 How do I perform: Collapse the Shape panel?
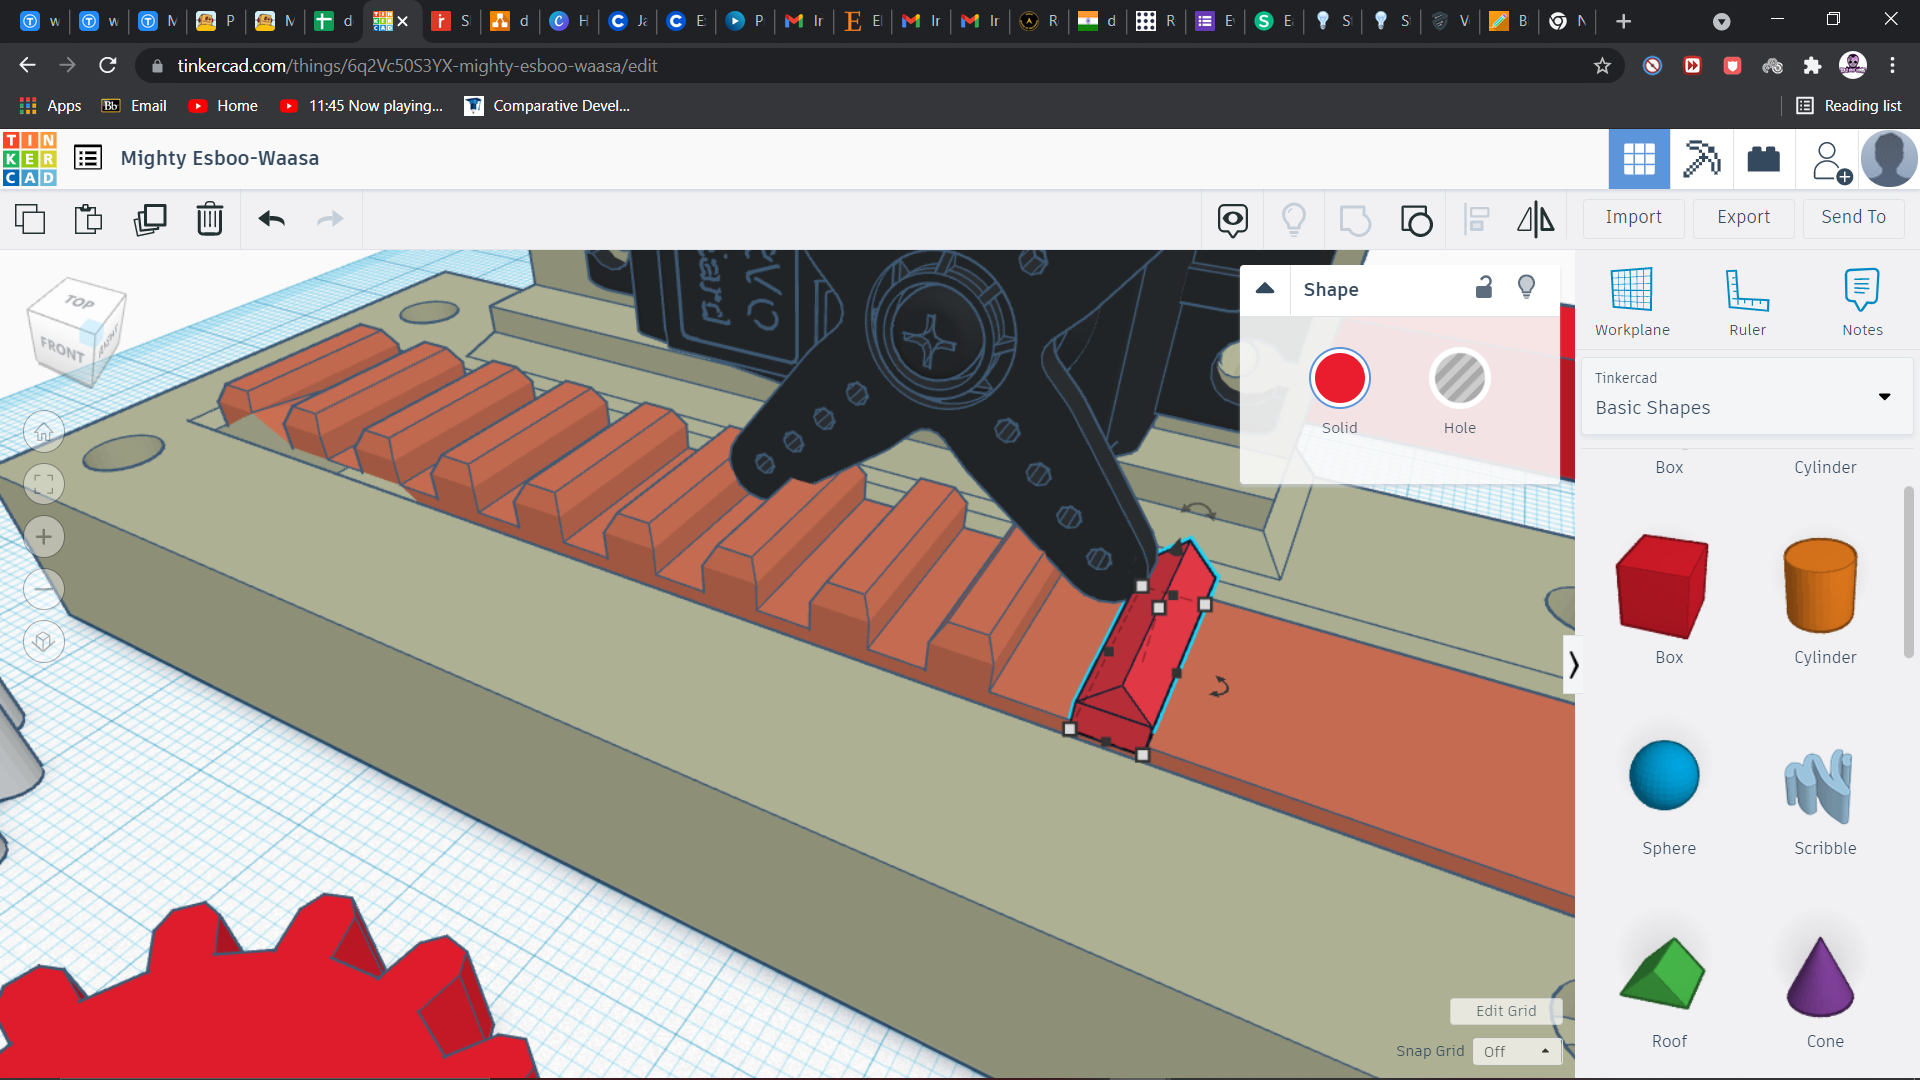click(1264, 288)
